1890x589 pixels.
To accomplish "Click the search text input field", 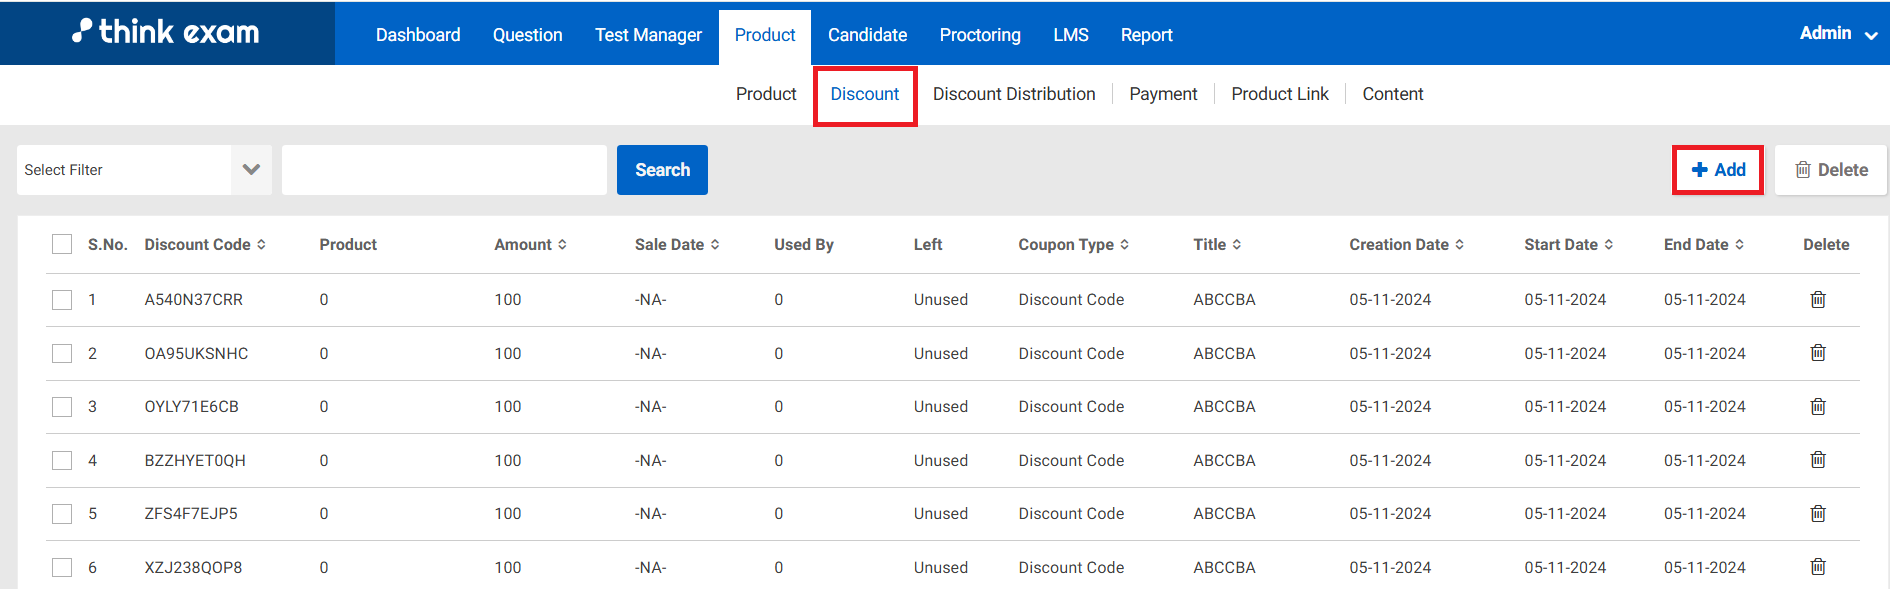I will 444,170.
